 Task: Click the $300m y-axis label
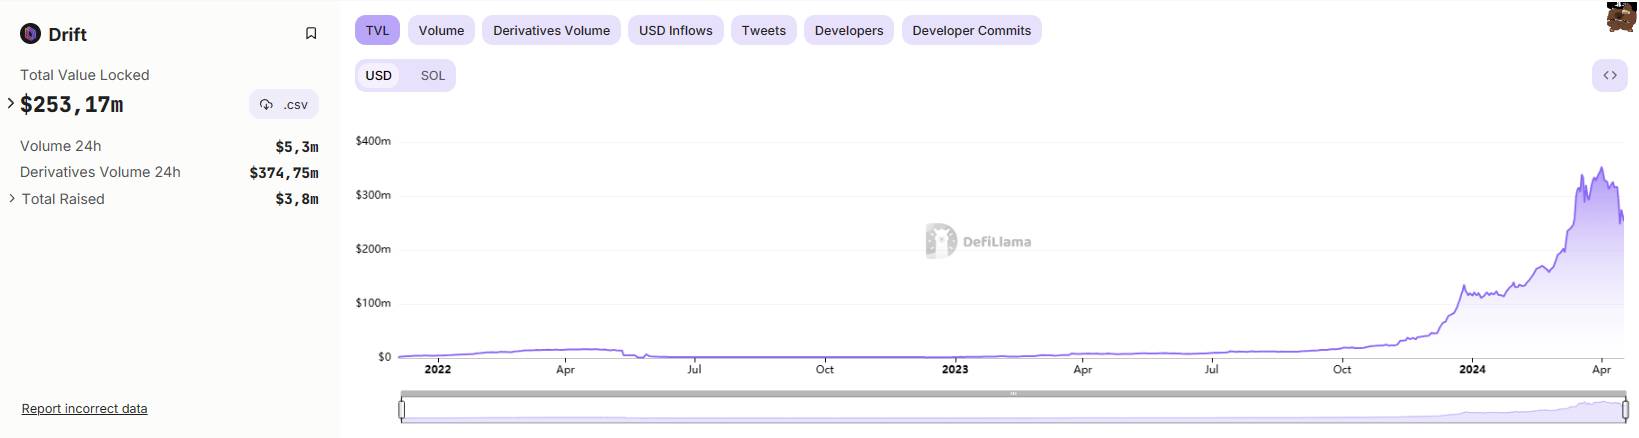click(x=373, y=195)
